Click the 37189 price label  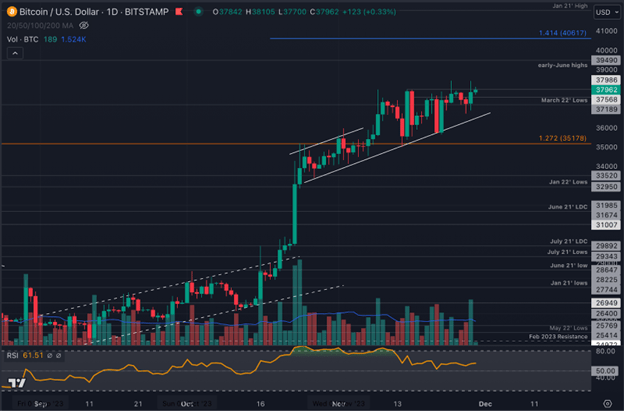tap(606, 109)
